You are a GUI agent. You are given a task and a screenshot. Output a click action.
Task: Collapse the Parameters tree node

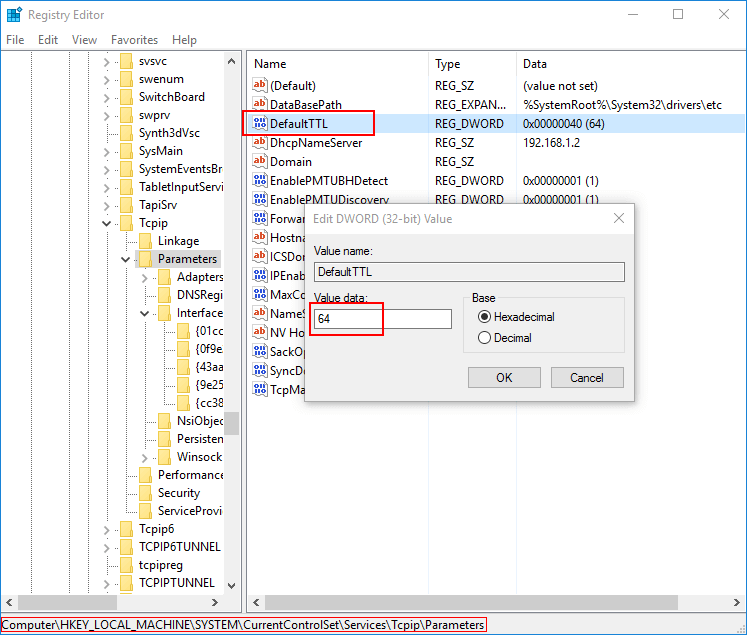coord(126,260)
